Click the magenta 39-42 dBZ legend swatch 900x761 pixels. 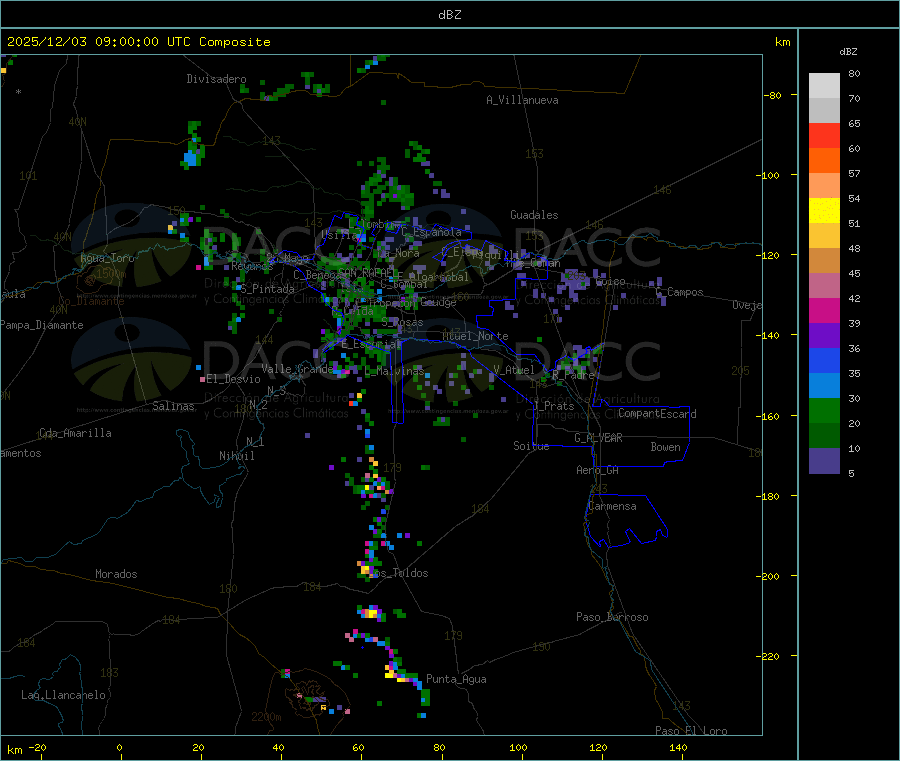coord(824,310)
